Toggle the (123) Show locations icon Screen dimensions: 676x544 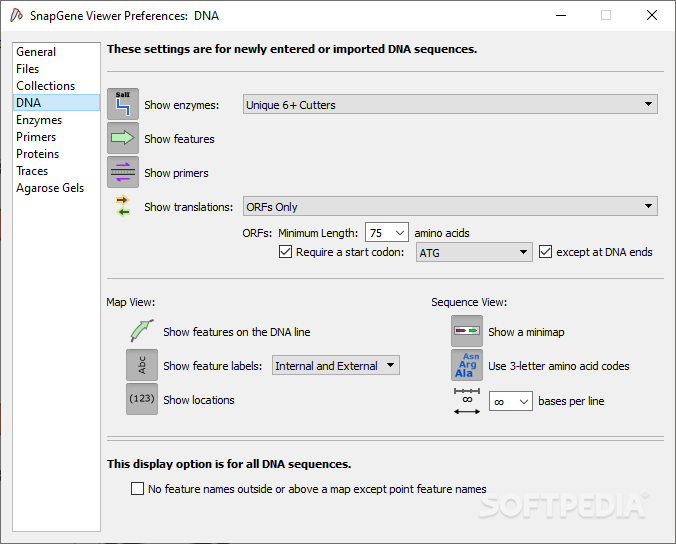pyautogui.click(x=142, y=399)
